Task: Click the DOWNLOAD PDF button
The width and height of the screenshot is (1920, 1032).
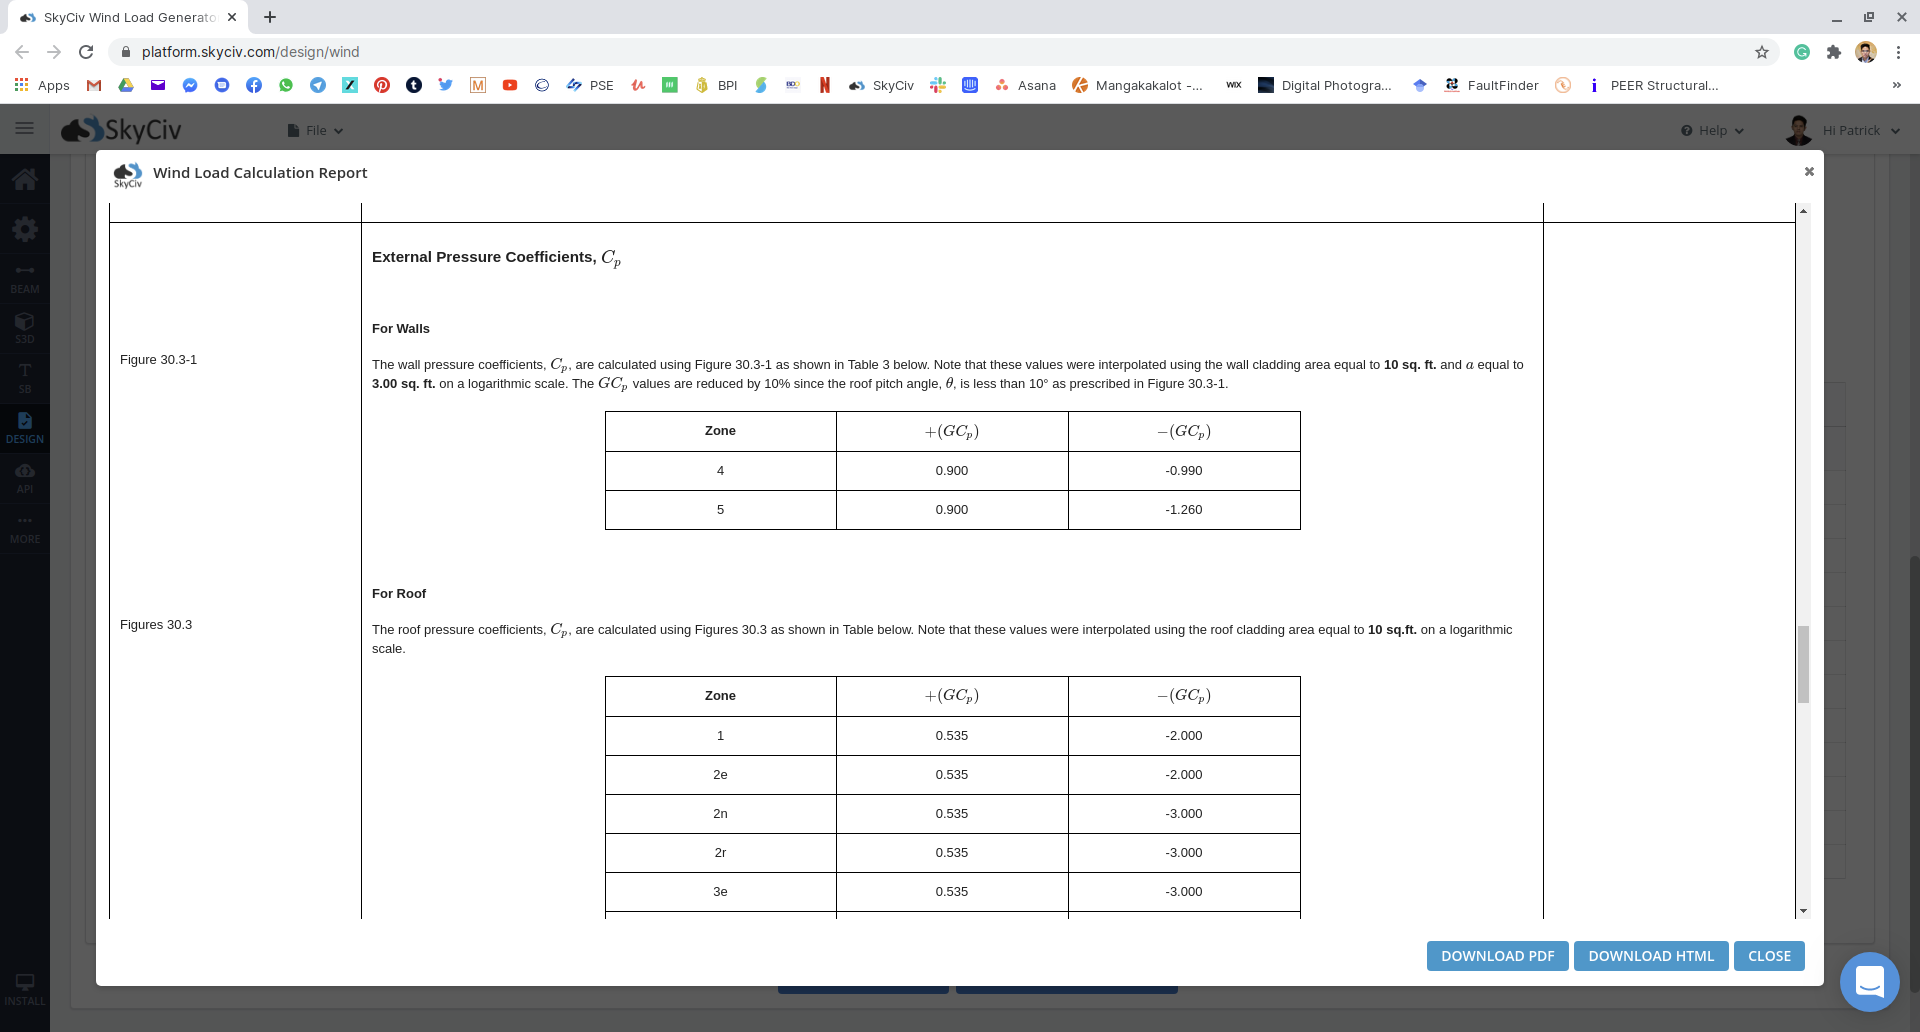Action: pos(1496,956)
